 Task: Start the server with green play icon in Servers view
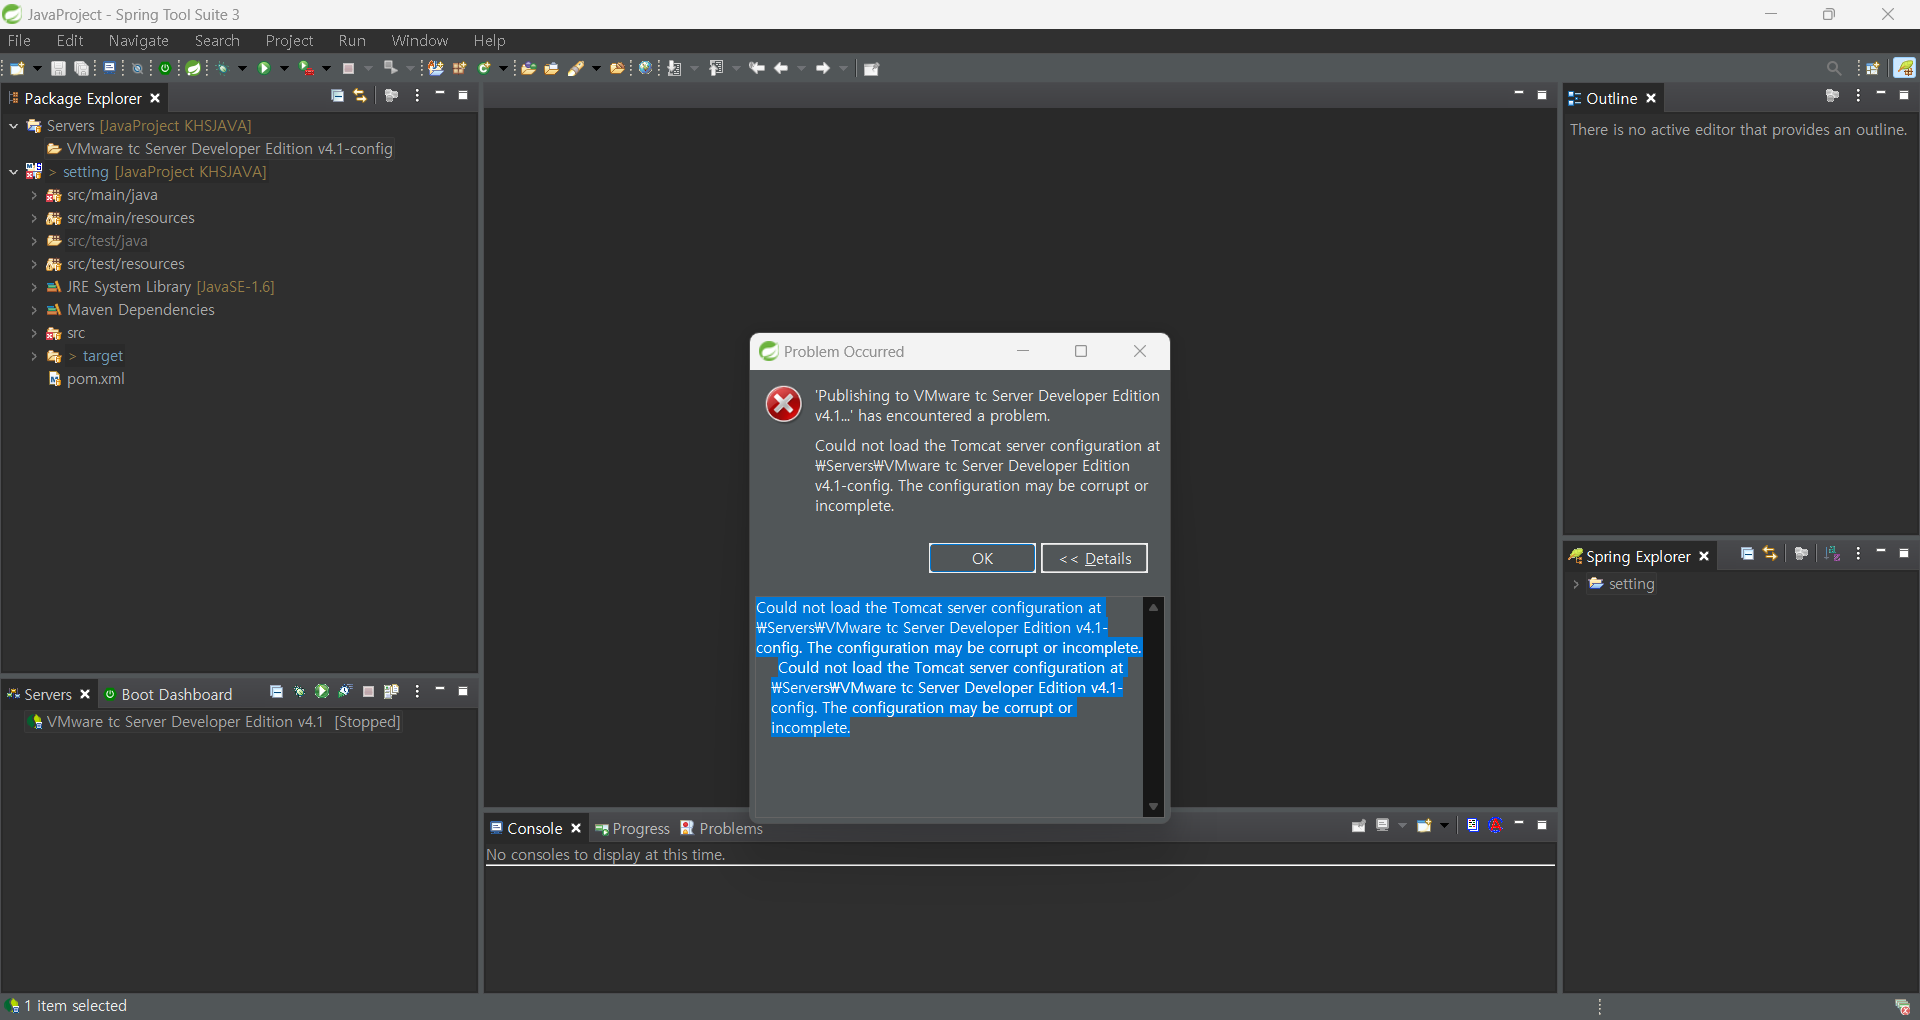(322, 692)
